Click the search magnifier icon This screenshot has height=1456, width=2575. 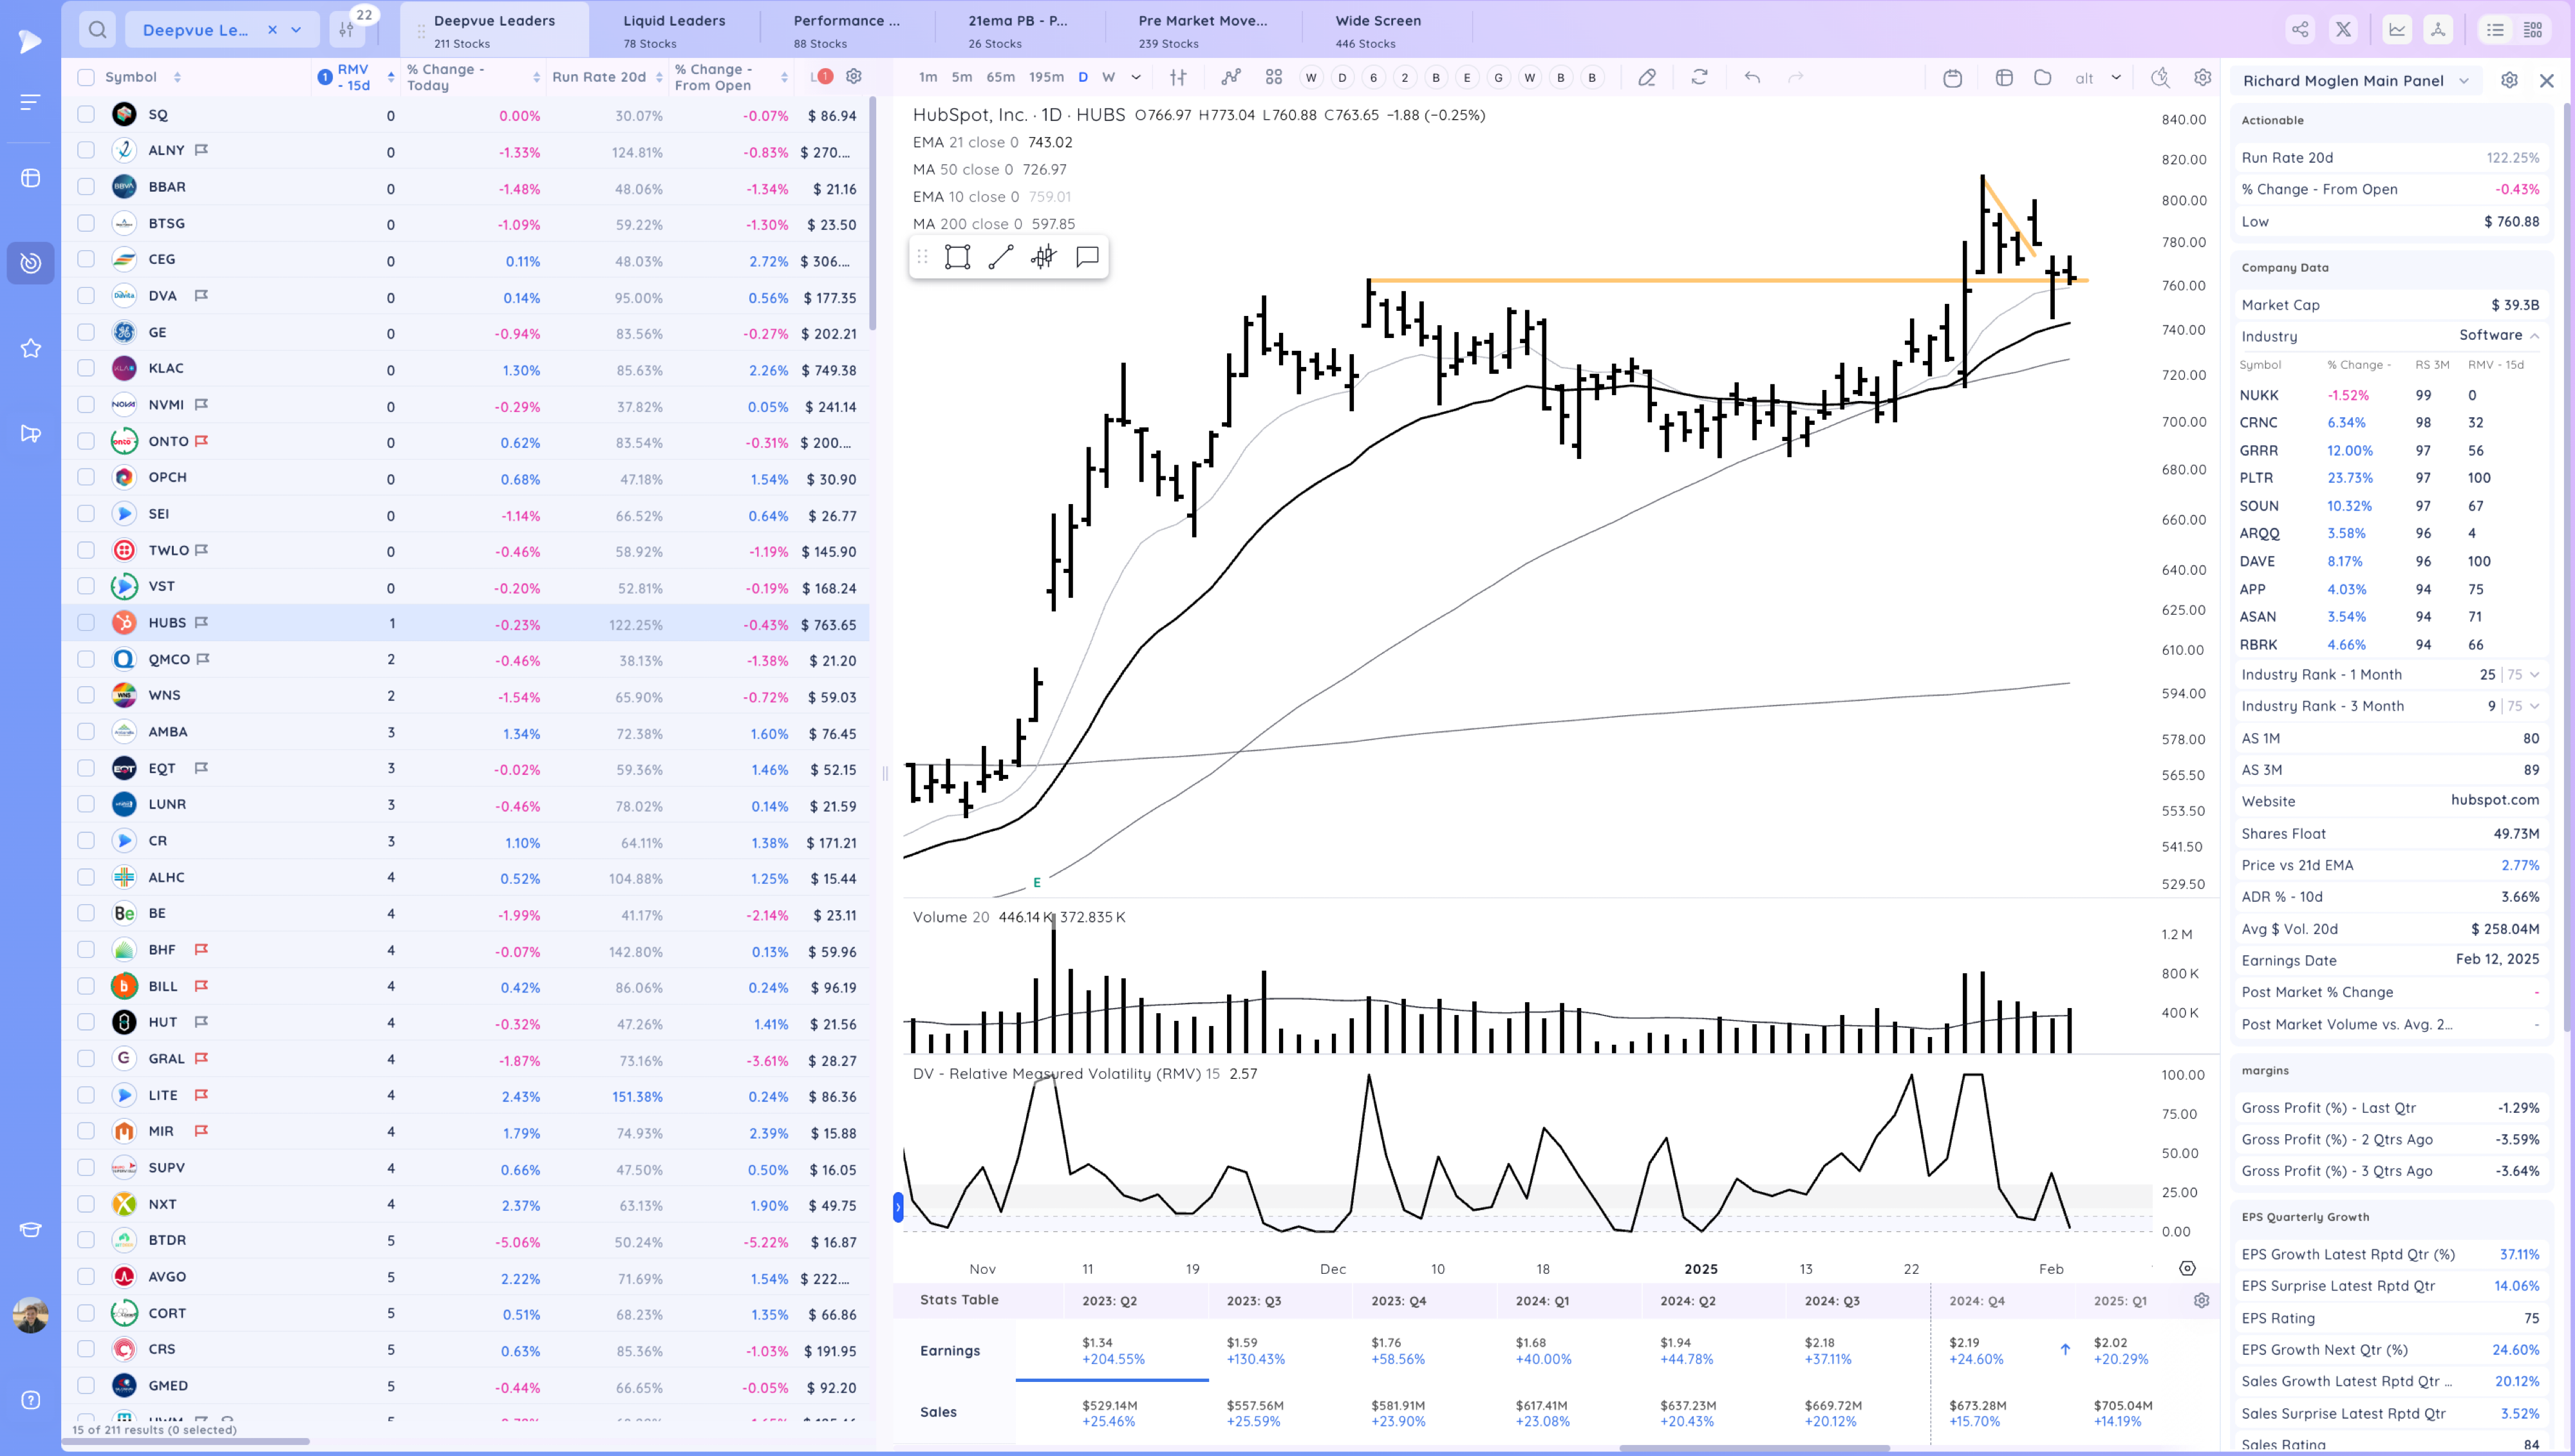pyautogui.click(x=97, y=30)
